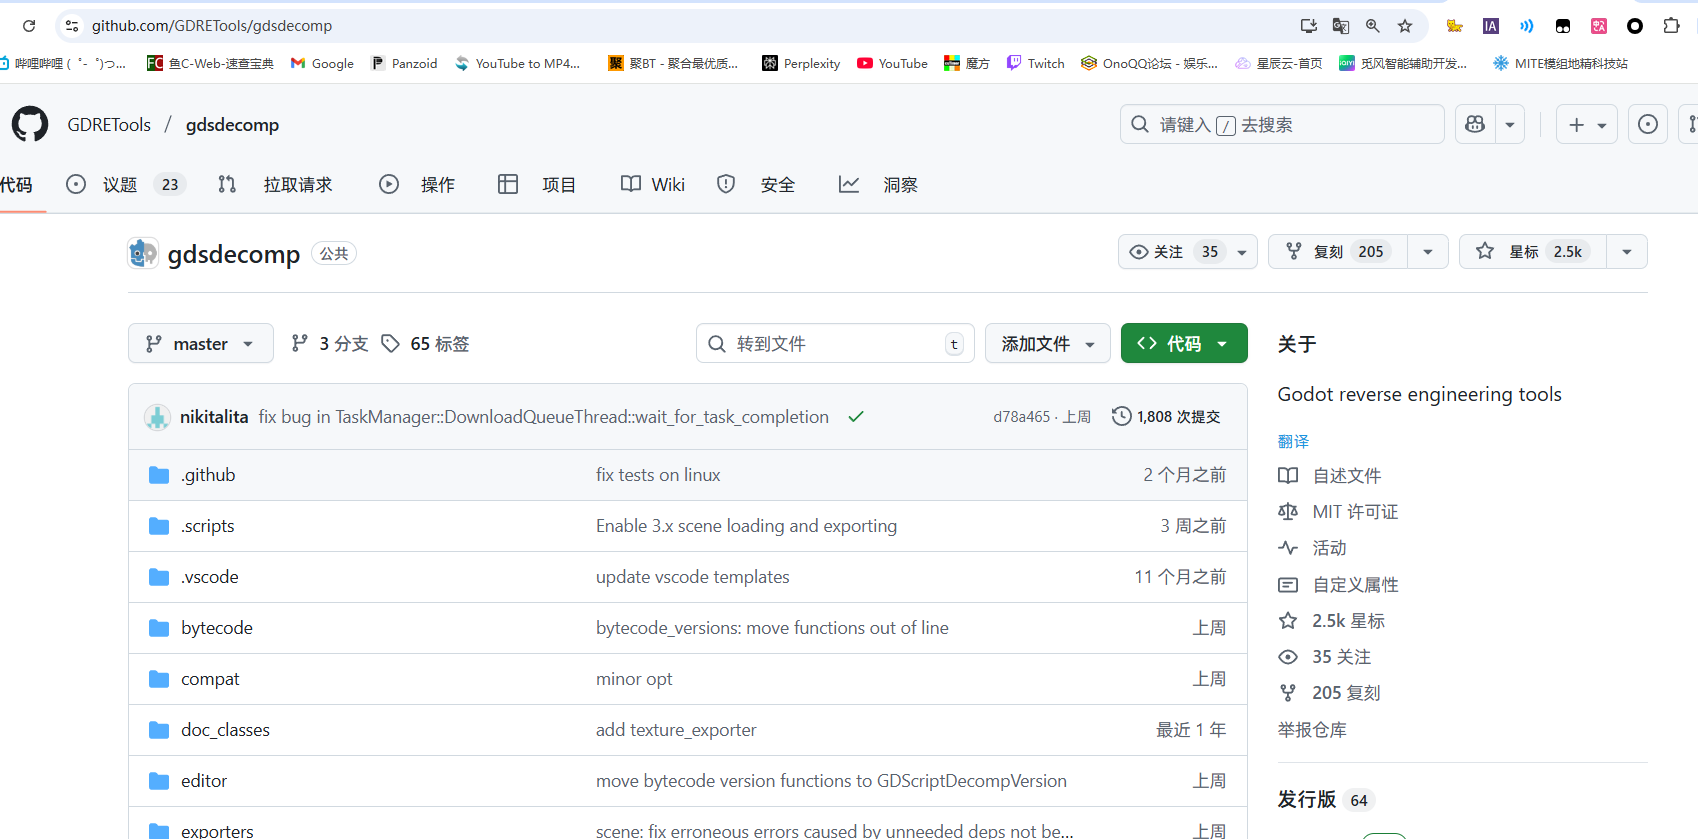Fork the repository with the fork button
Viewport: 1698px width, 839px height.
pos(1337,252)
